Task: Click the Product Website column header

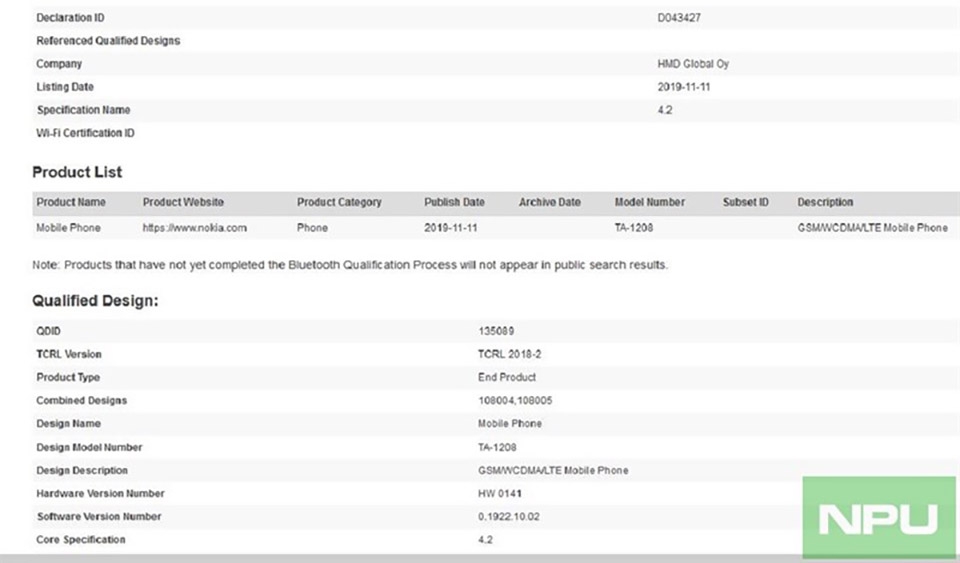Action: 183,202
